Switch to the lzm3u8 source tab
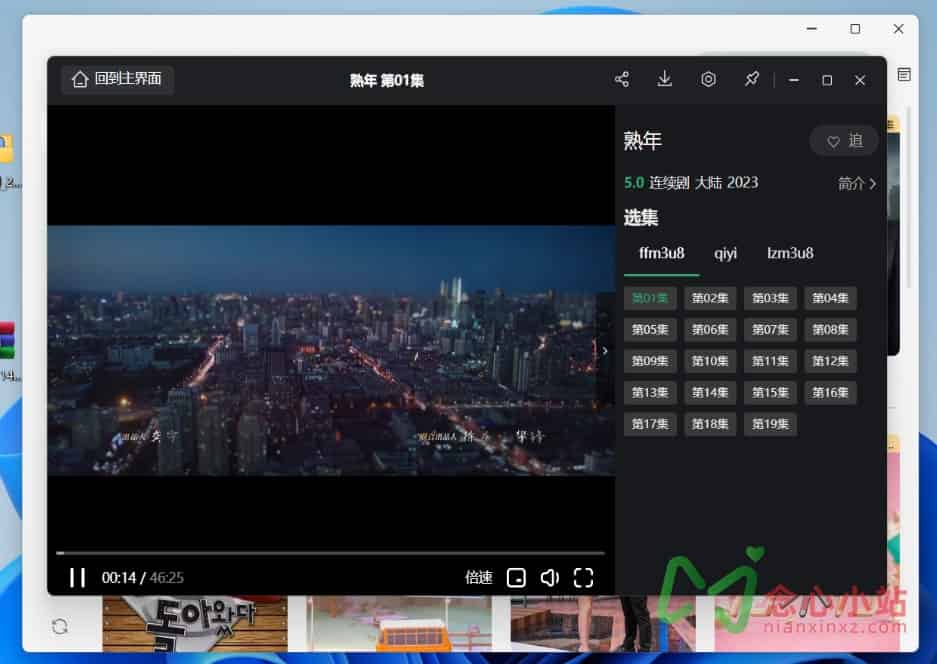Screen dimensions: 937x664 pos(789,253)
